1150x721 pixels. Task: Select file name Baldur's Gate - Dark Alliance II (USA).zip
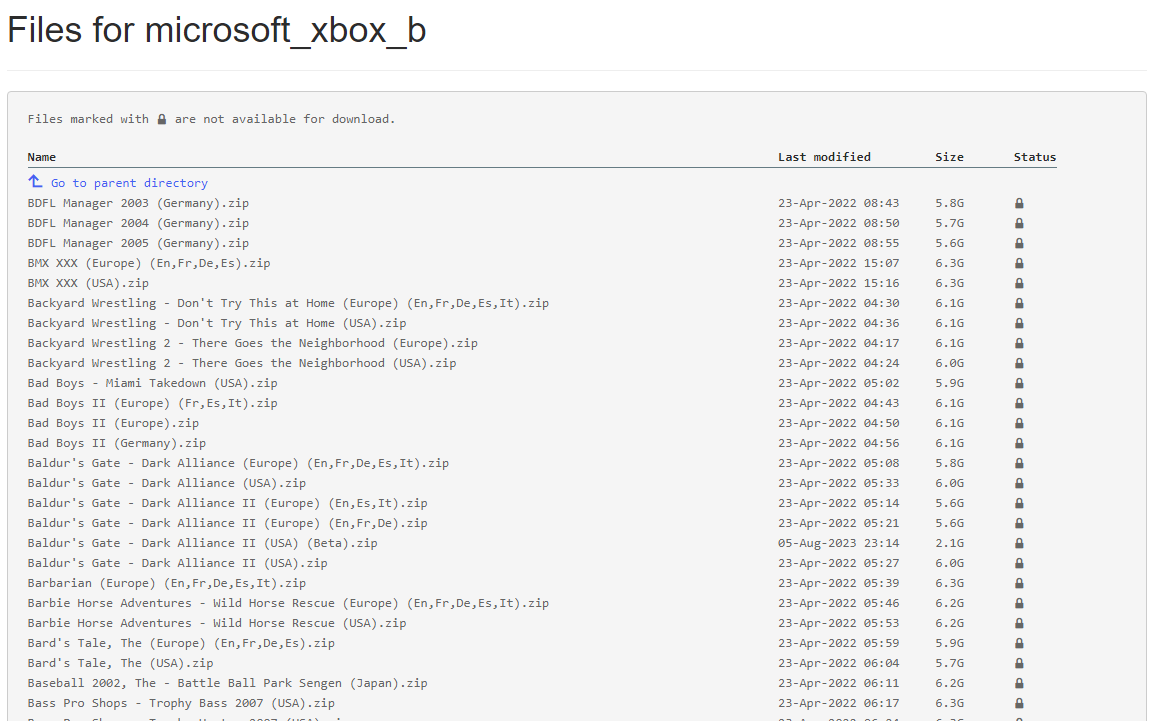(x=177, y=563)
